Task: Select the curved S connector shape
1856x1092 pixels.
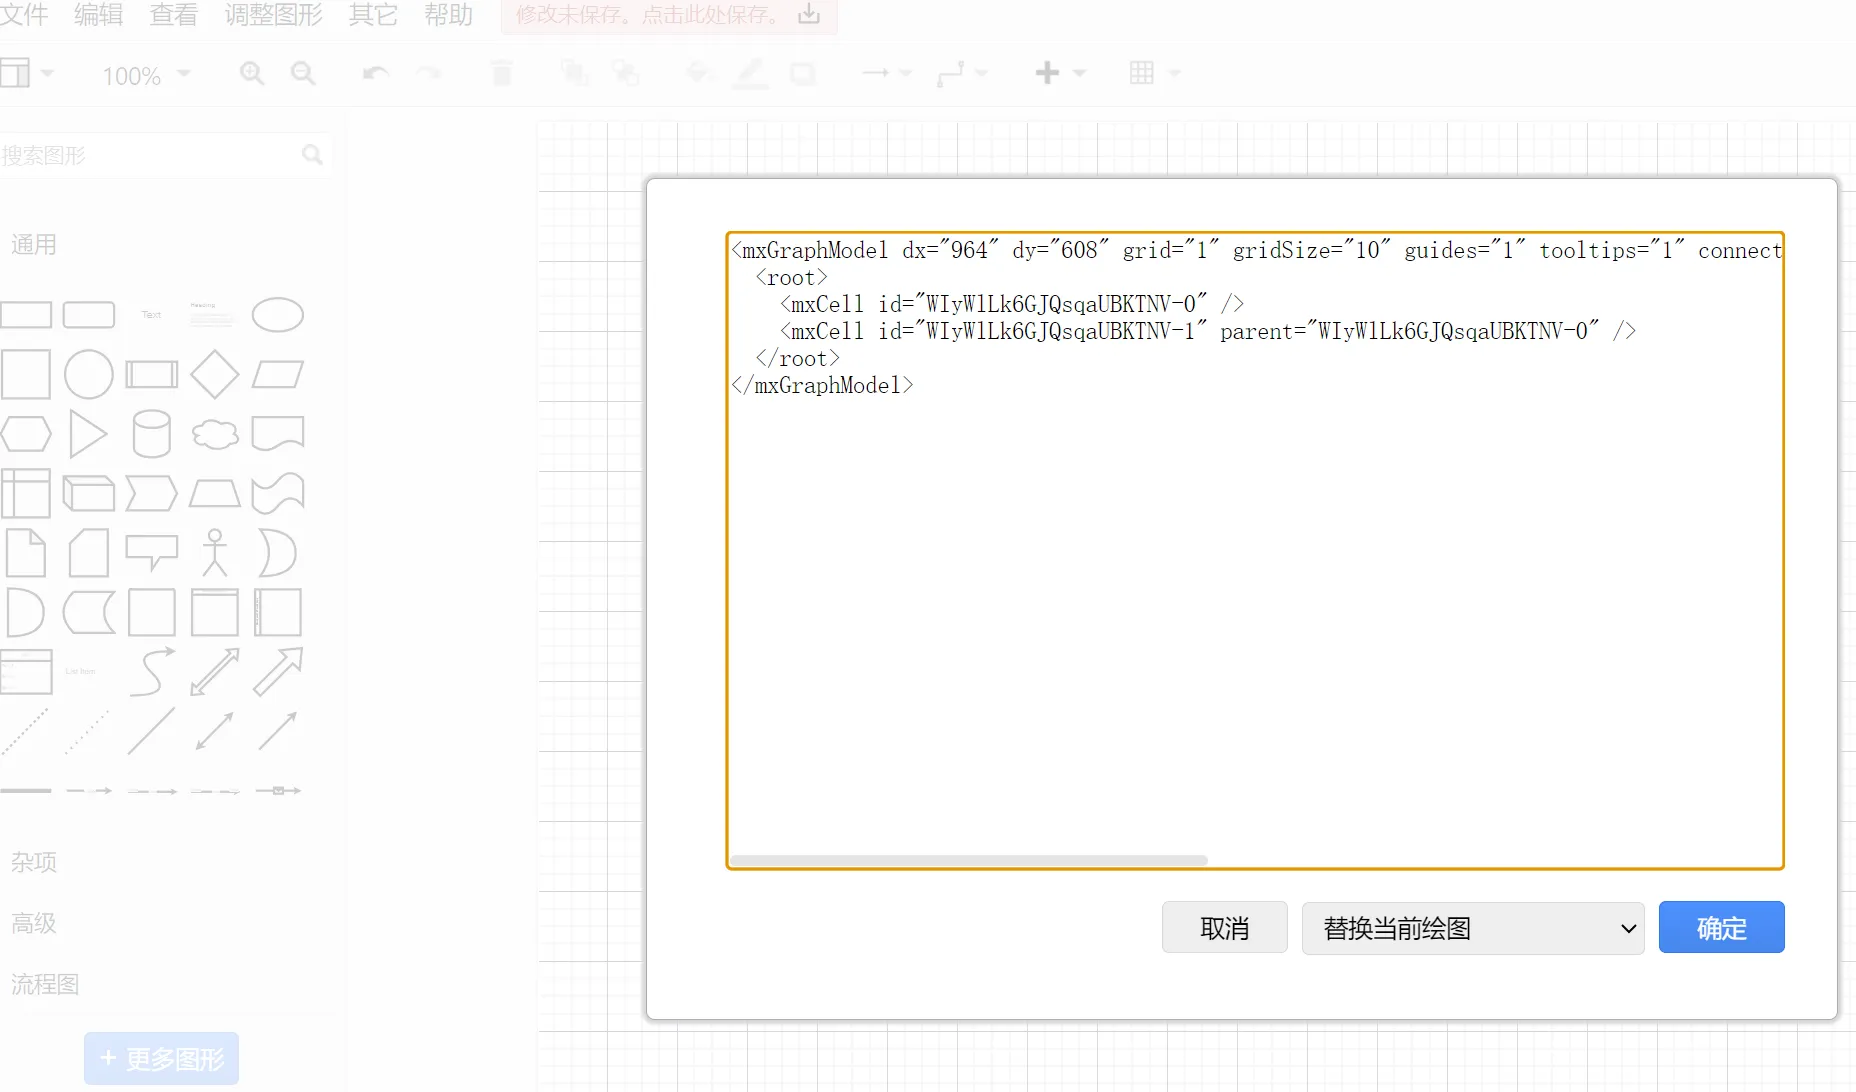Action: pos(152,671)
